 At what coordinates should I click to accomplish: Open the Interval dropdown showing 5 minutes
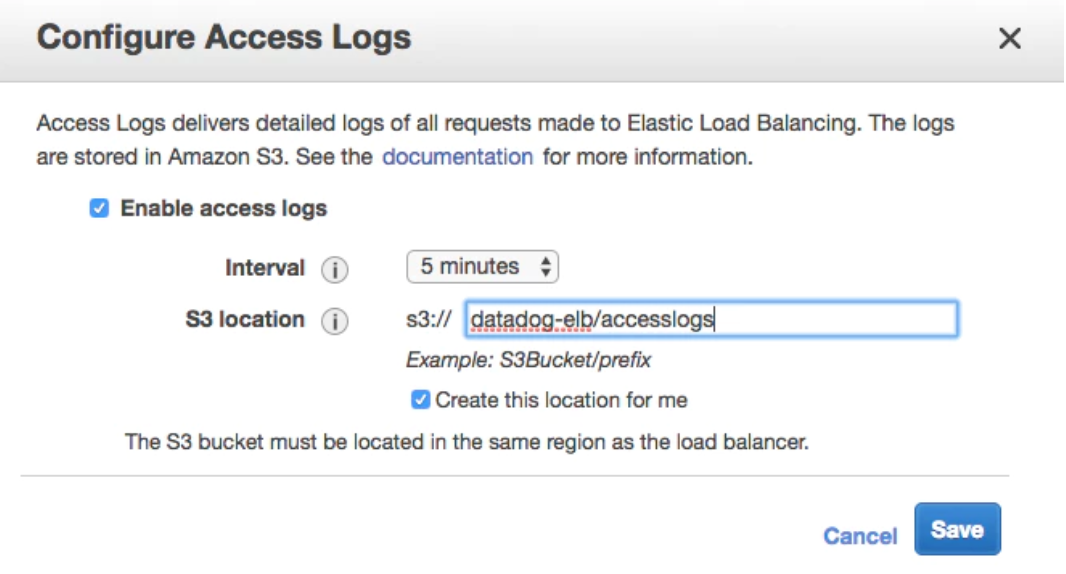pos(481,267)
